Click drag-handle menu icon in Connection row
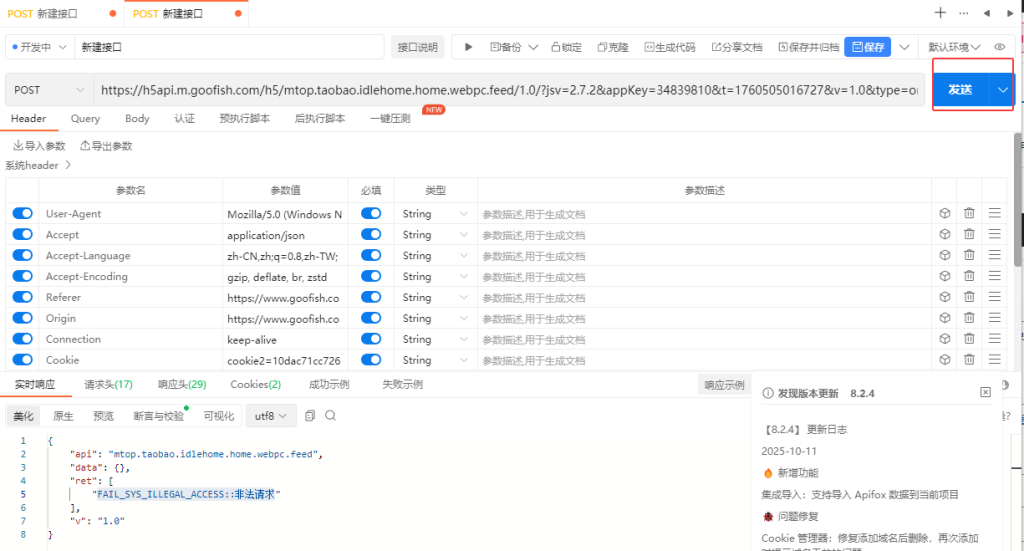This screenshot has height=551, width=1024. coord(995,338)
